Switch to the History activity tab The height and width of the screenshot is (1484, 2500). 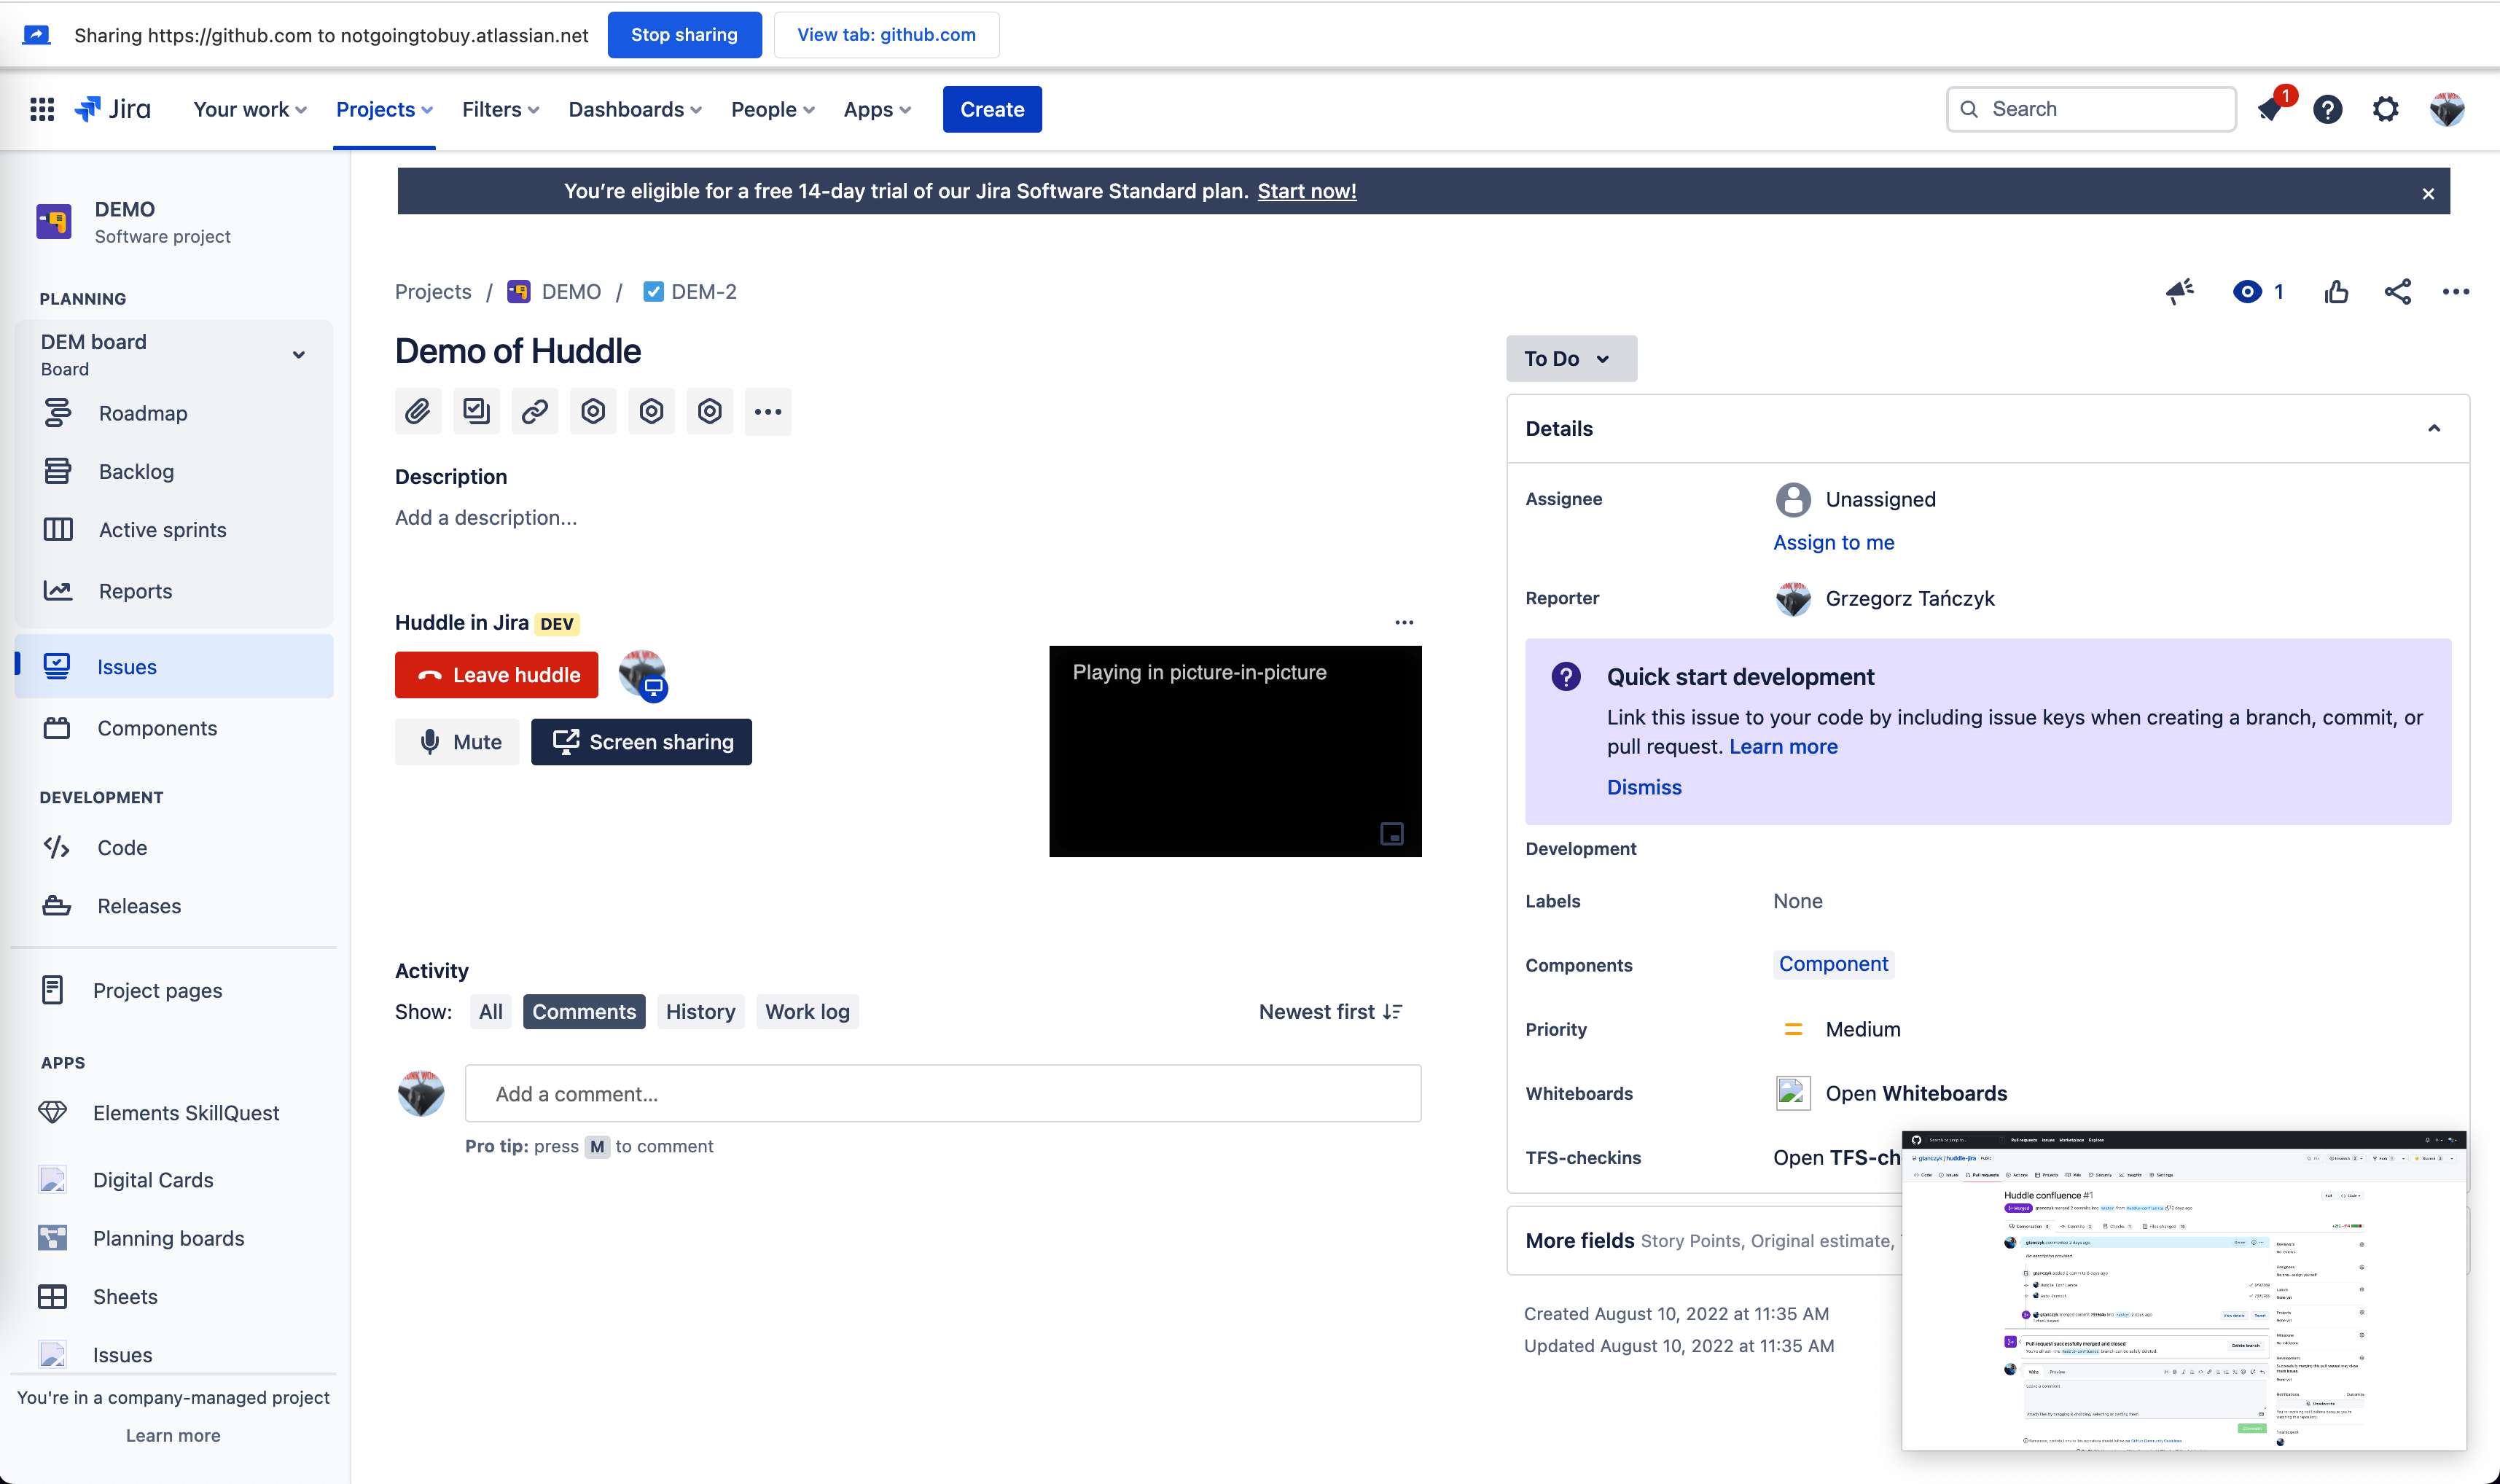pos(700,1012)
